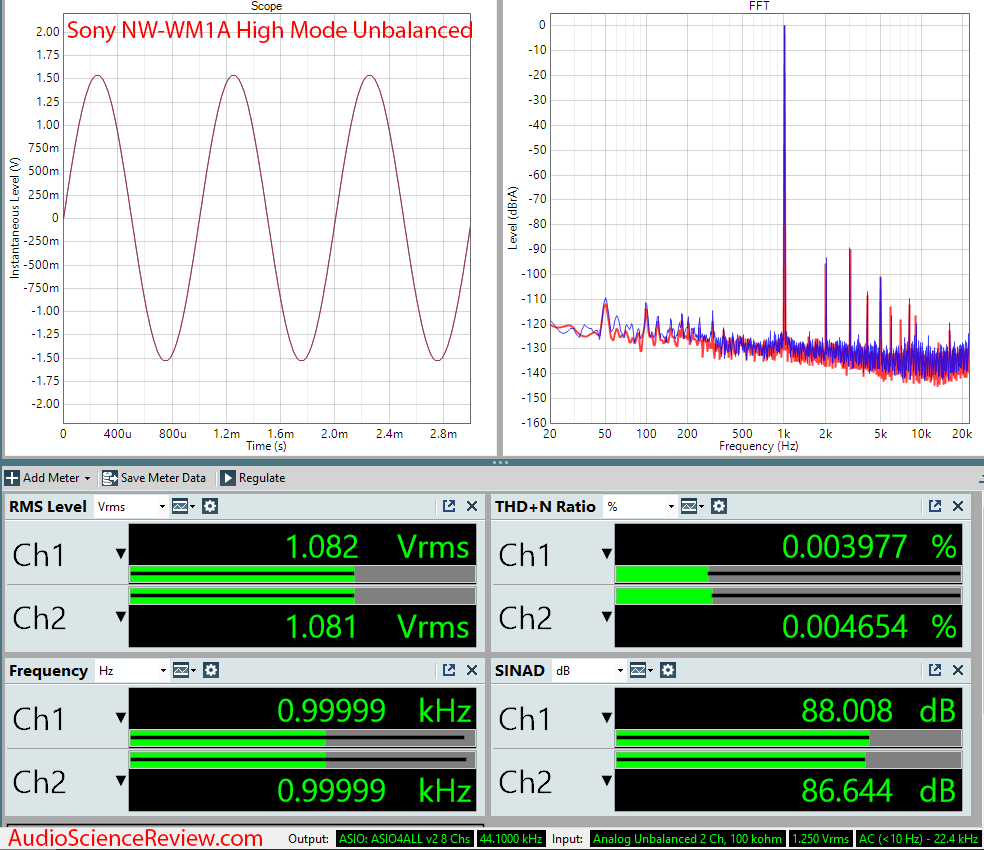Viewport: 984px width, 850px height.
Task: Click the 88.008 dB SINAD reading
Action: pos(879,711)
